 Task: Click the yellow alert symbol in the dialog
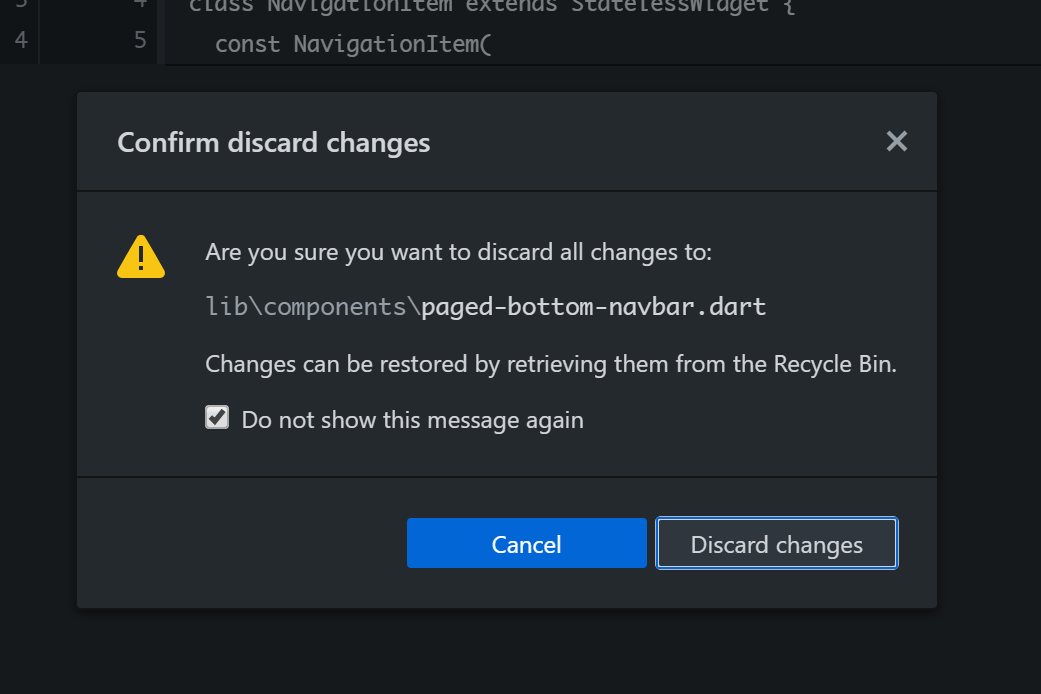tap(141, 257)
